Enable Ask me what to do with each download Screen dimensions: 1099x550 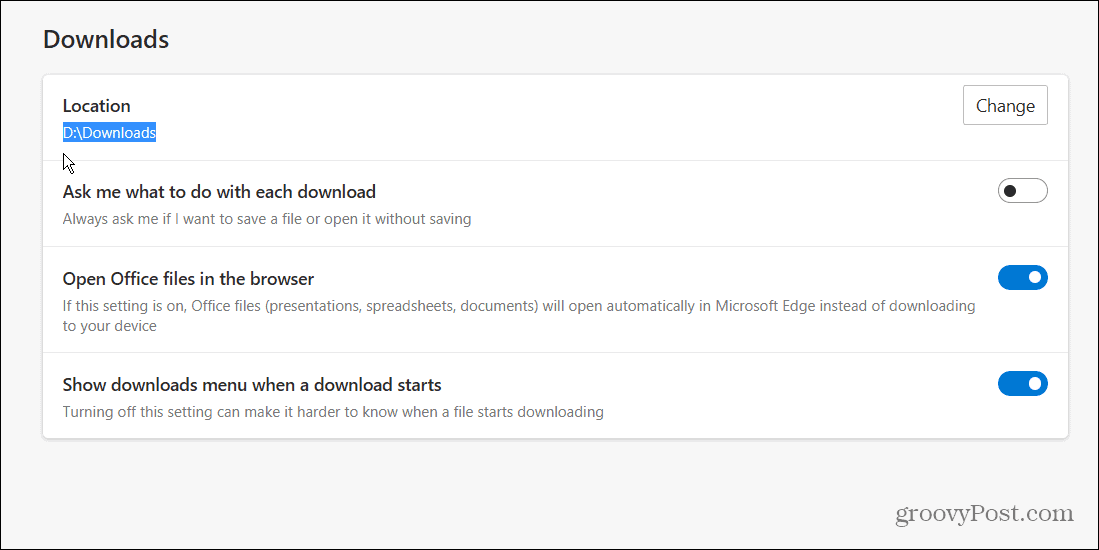(1022, 191)
